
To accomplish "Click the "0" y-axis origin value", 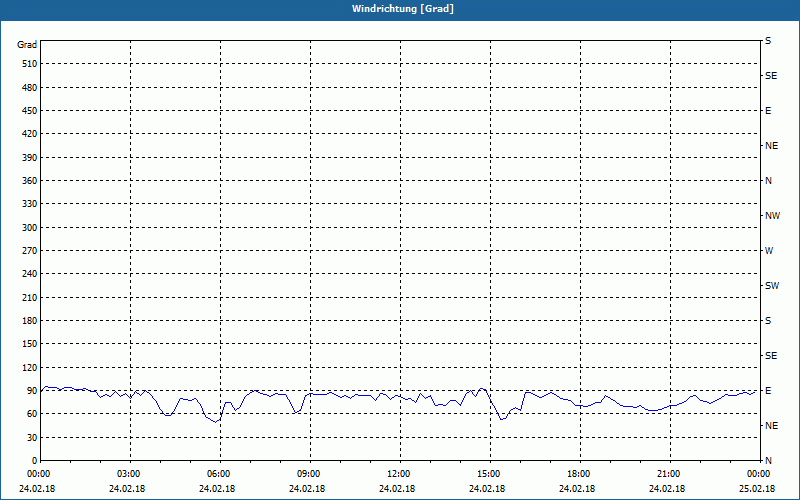I will click(35, 461).
